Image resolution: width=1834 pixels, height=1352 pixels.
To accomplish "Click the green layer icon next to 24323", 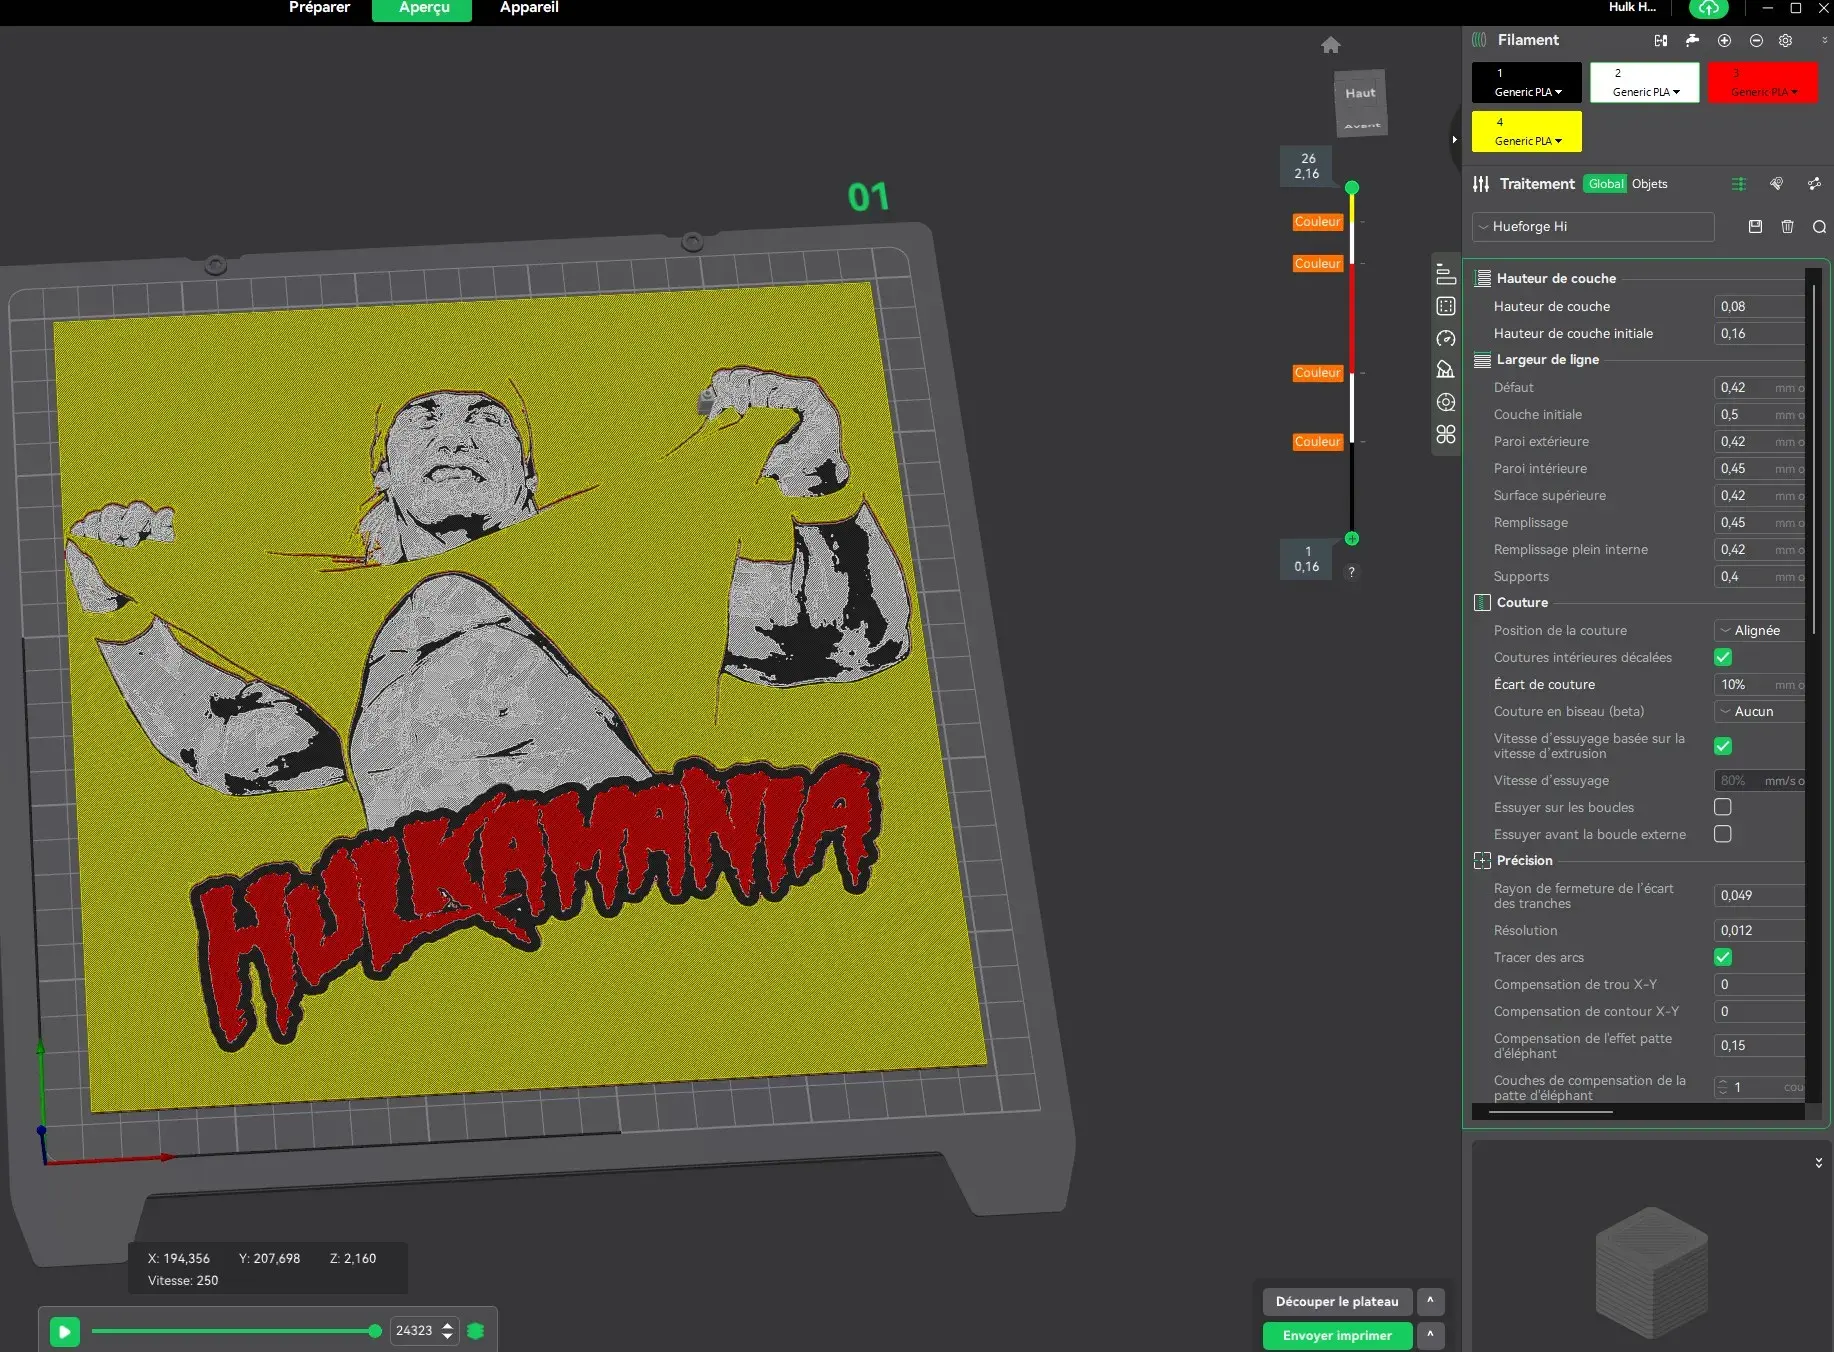I will pos(476,1331).
